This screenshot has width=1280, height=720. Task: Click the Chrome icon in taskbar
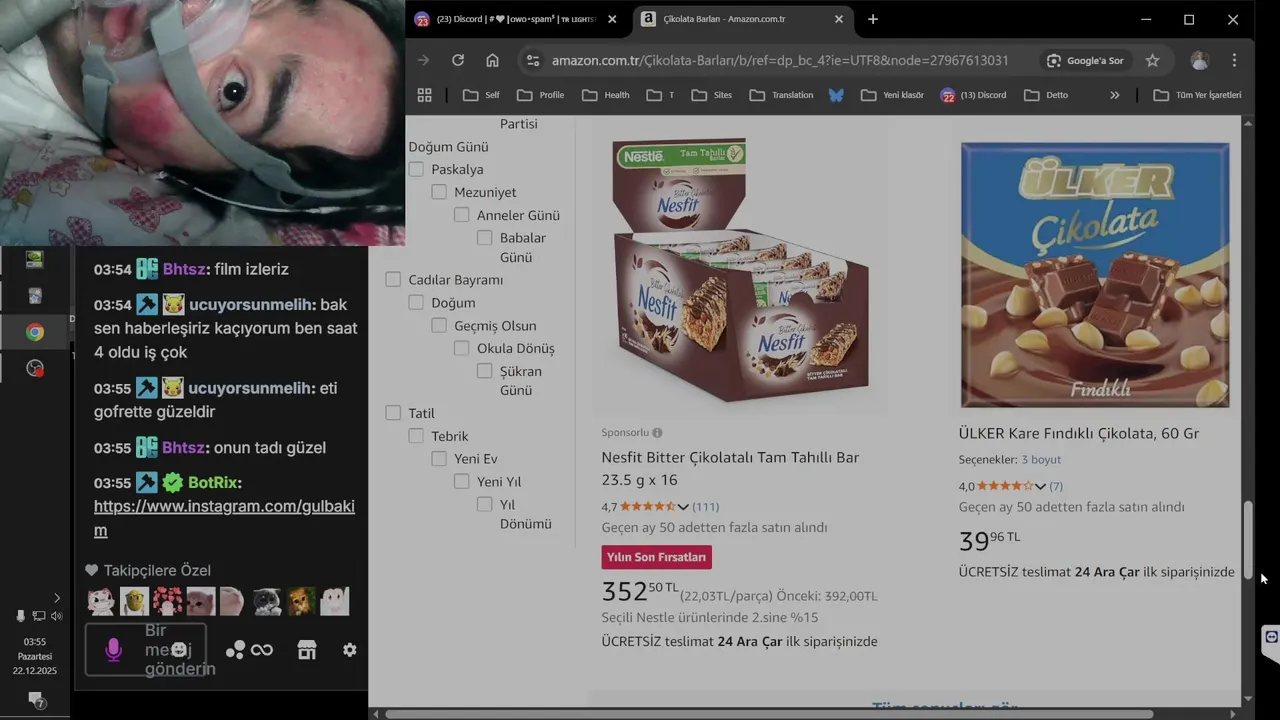(35, 332)
